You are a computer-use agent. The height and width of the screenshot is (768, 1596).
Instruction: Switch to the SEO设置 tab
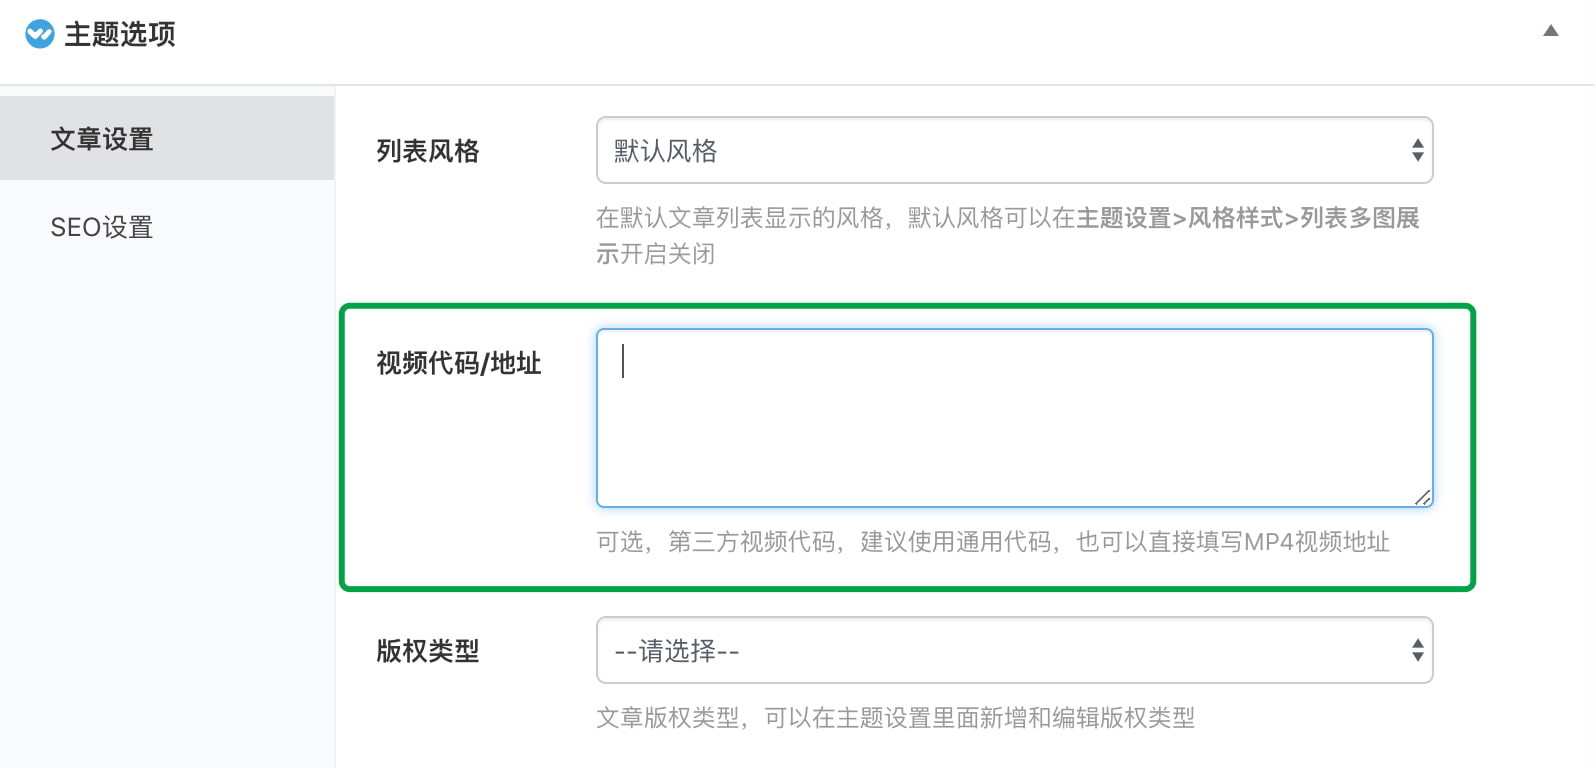(x=101, y=227)
